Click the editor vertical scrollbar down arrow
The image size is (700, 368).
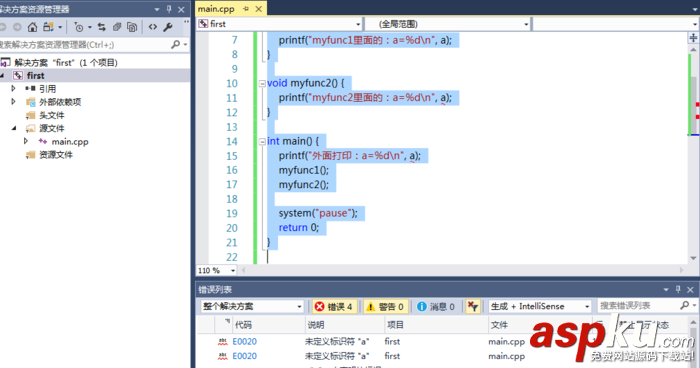pyautogui.click(x=693, y=258)
